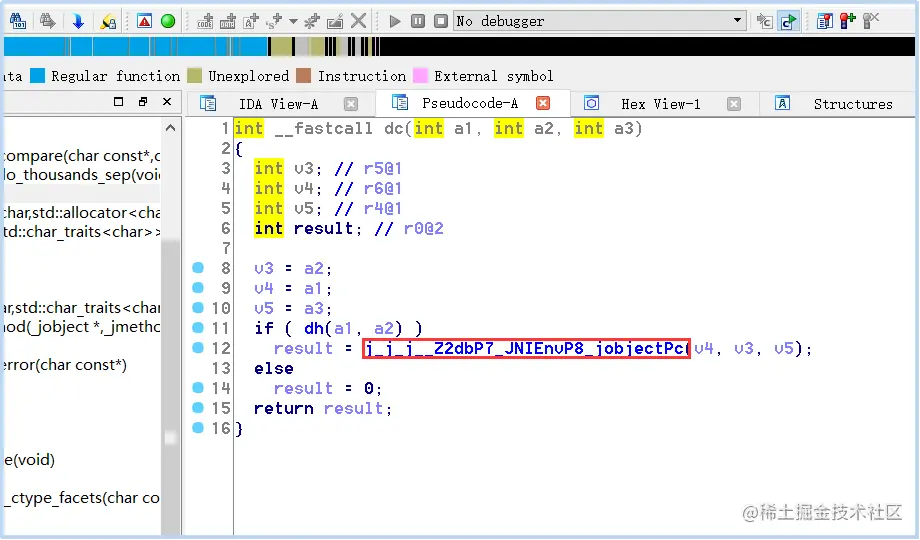The width and height of the screenshot is (920, 540).
Task: Click the Regular function blue legend swatch
Action: coord(38,76)
